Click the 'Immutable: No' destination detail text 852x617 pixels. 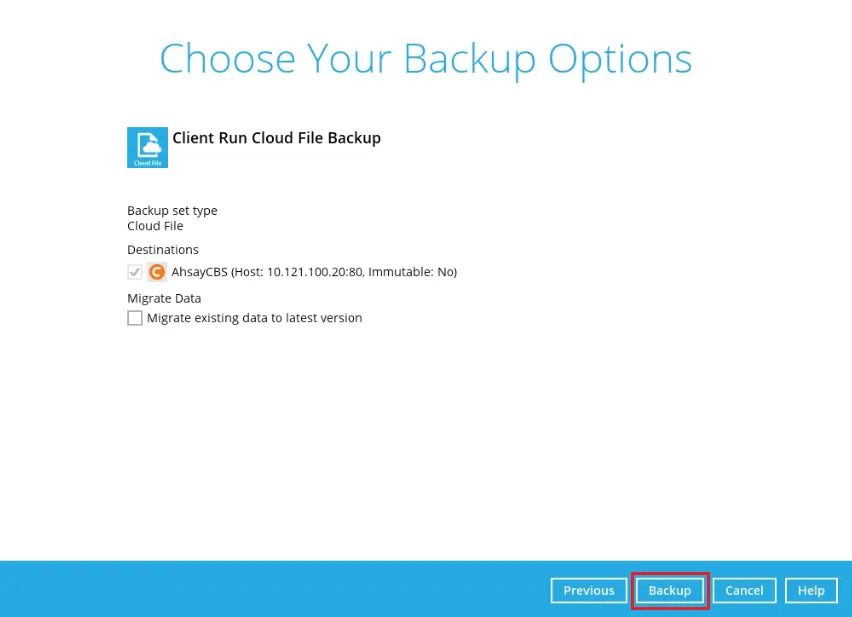pos(415,271)
